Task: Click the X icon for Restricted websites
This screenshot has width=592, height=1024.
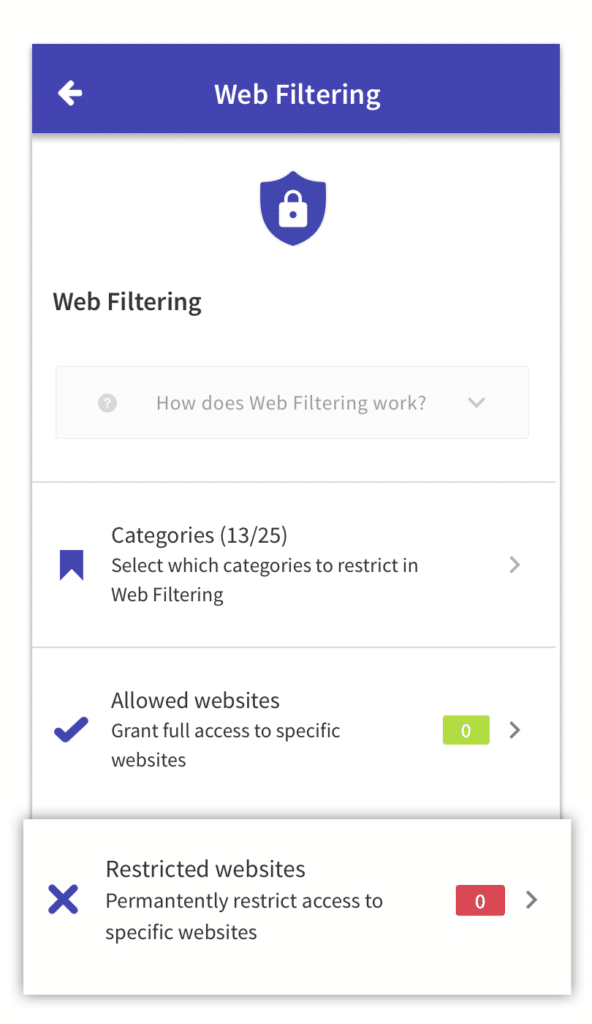Action: [63, 899]
